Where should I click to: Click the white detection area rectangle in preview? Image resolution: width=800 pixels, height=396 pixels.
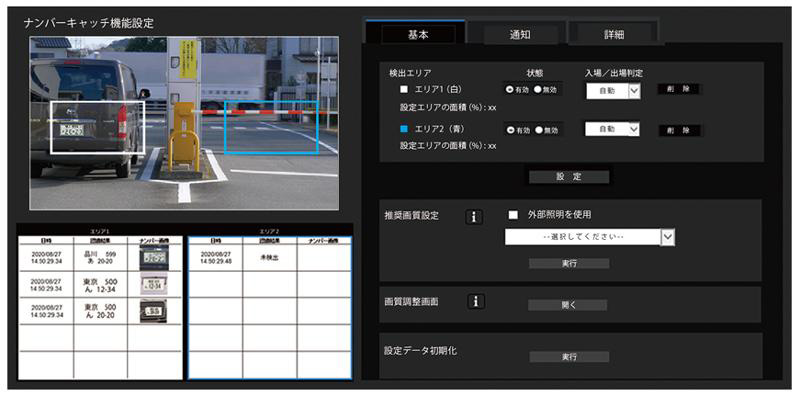pyautogui.click(x=97, y=127)
